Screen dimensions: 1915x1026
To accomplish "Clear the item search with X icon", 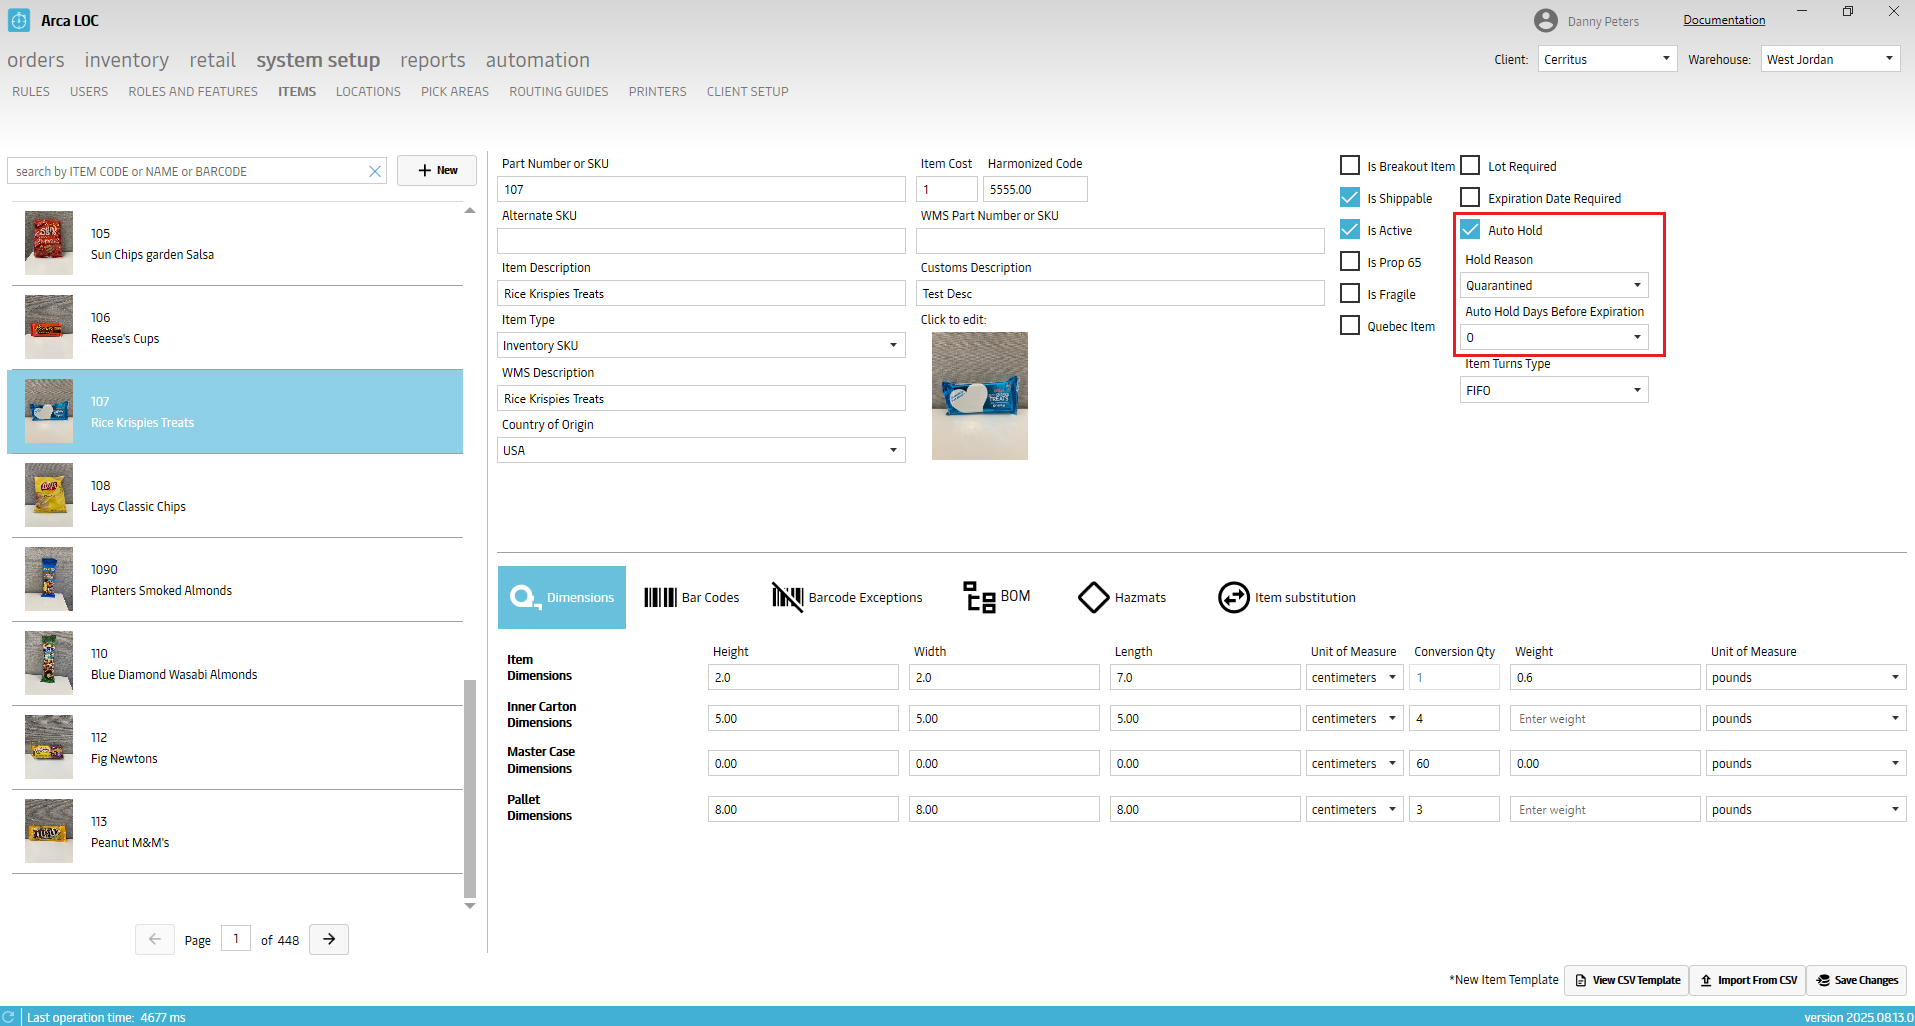I will coord(375,172).
